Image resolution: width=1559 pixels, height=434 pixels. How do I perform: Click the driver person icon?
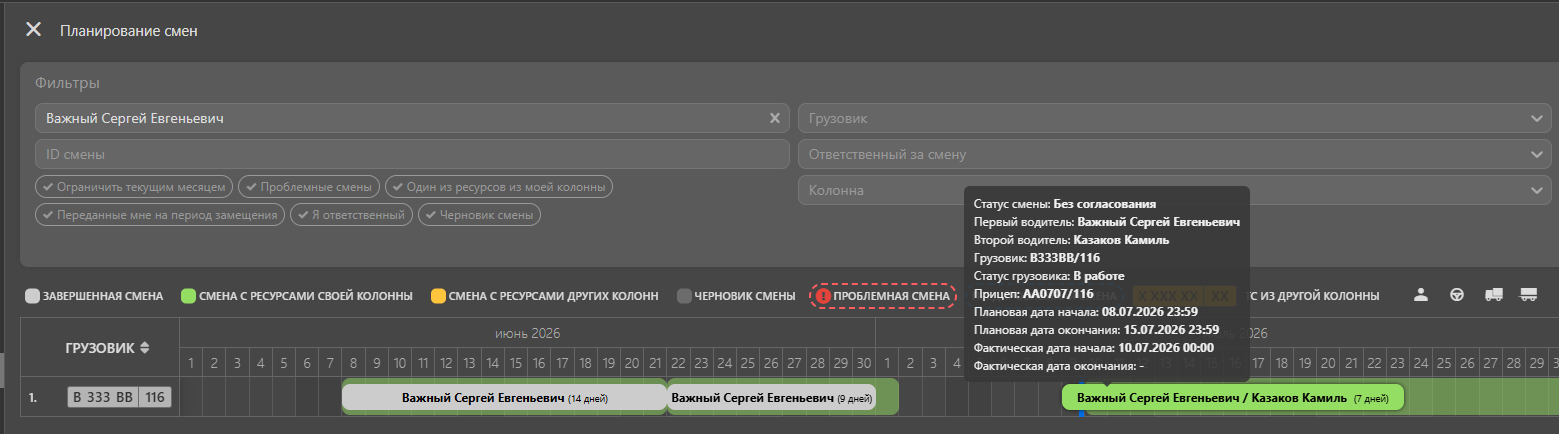(1420, 295)
